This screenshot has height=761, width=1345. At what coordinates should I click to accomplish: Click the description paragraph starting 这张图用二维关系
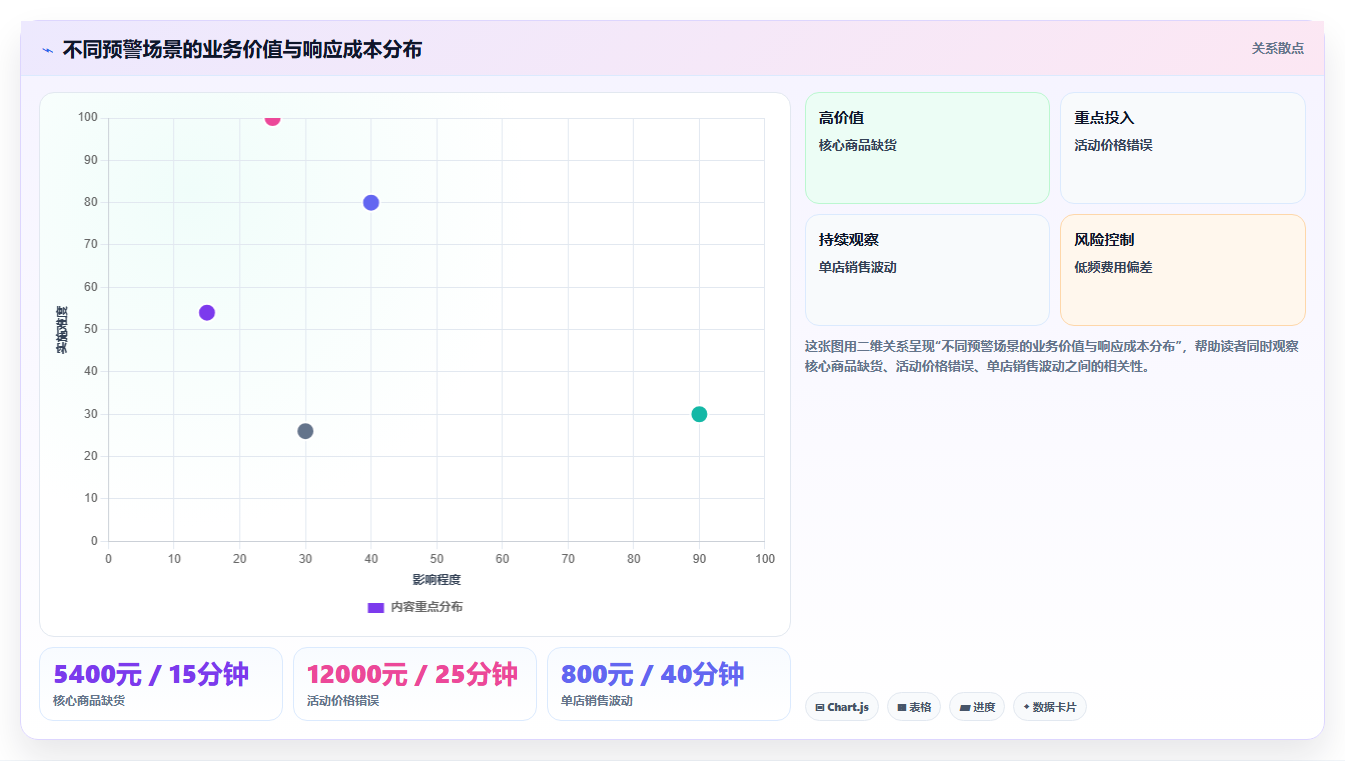click(1052, 356)
